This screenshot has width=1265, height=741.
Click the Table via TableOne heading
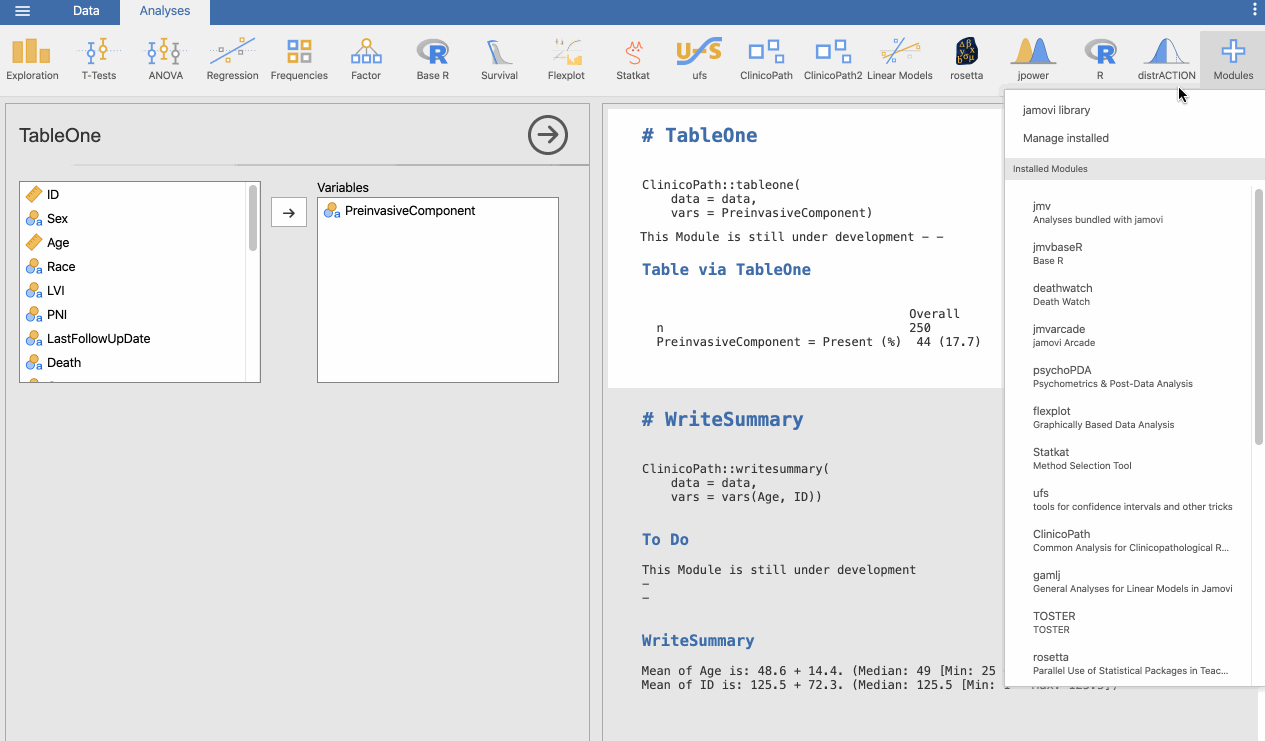[x=726, y=270]
